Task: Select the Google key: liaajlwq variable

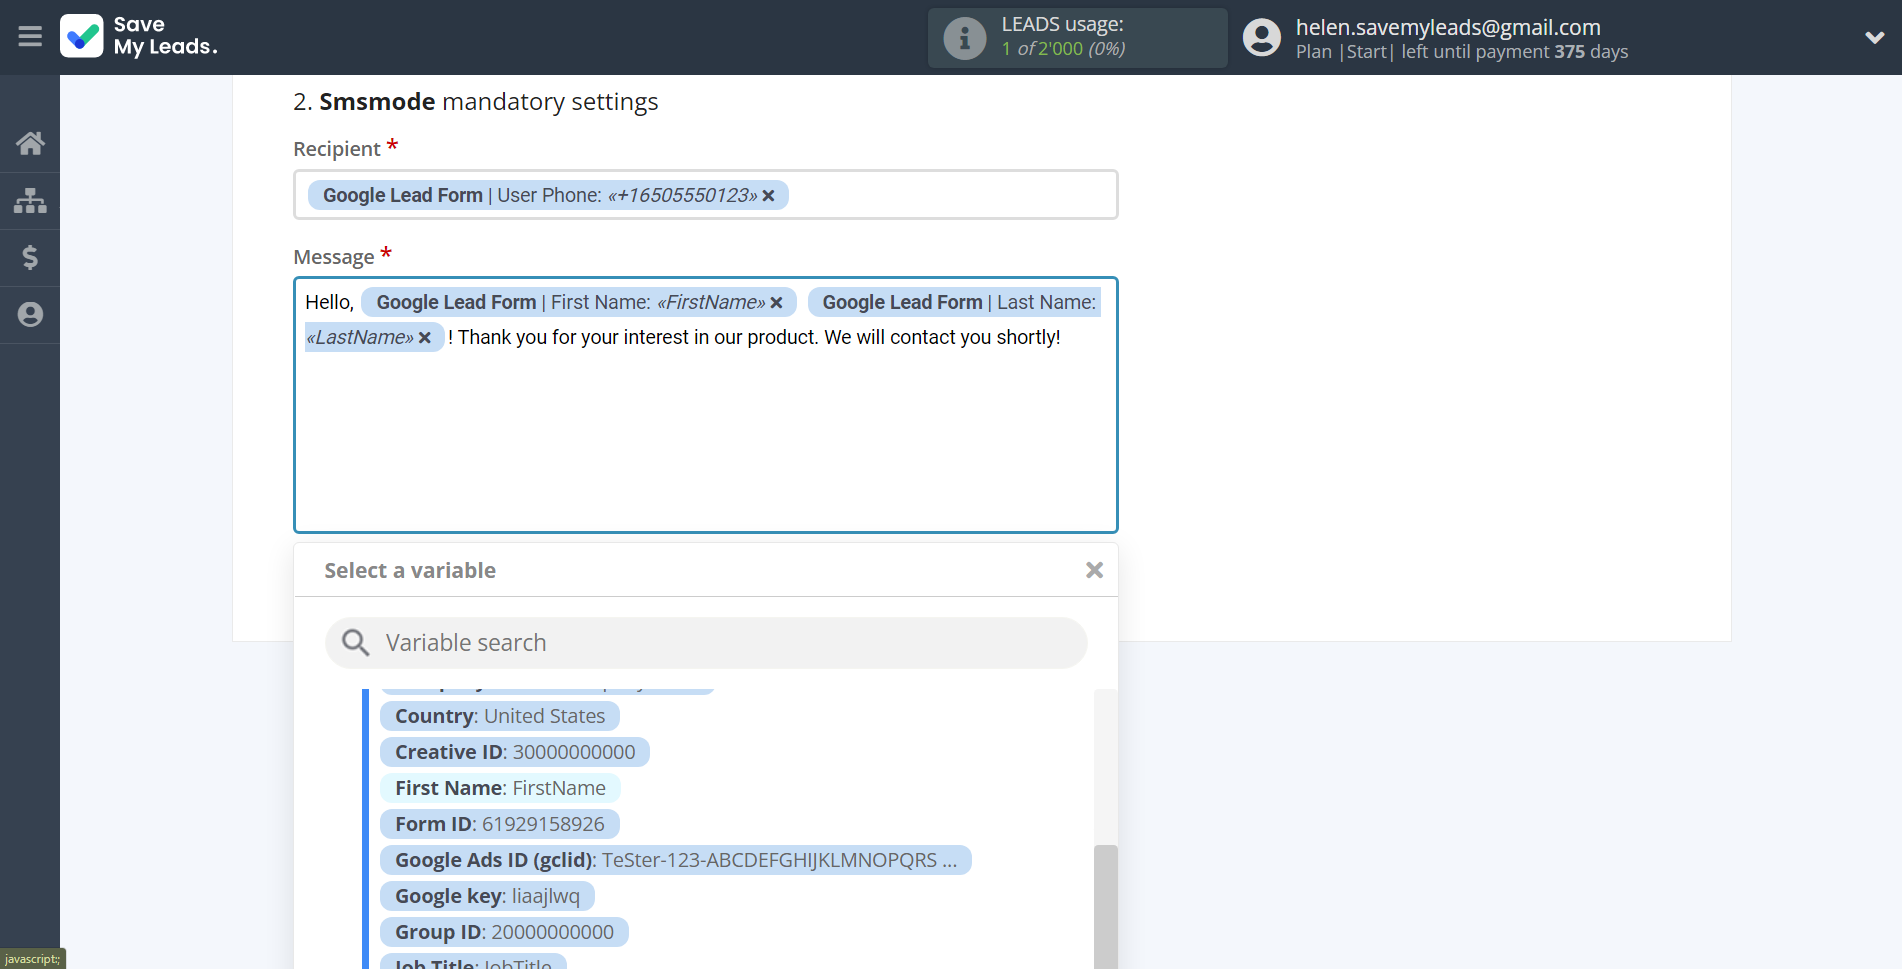Action: point(487,896)
